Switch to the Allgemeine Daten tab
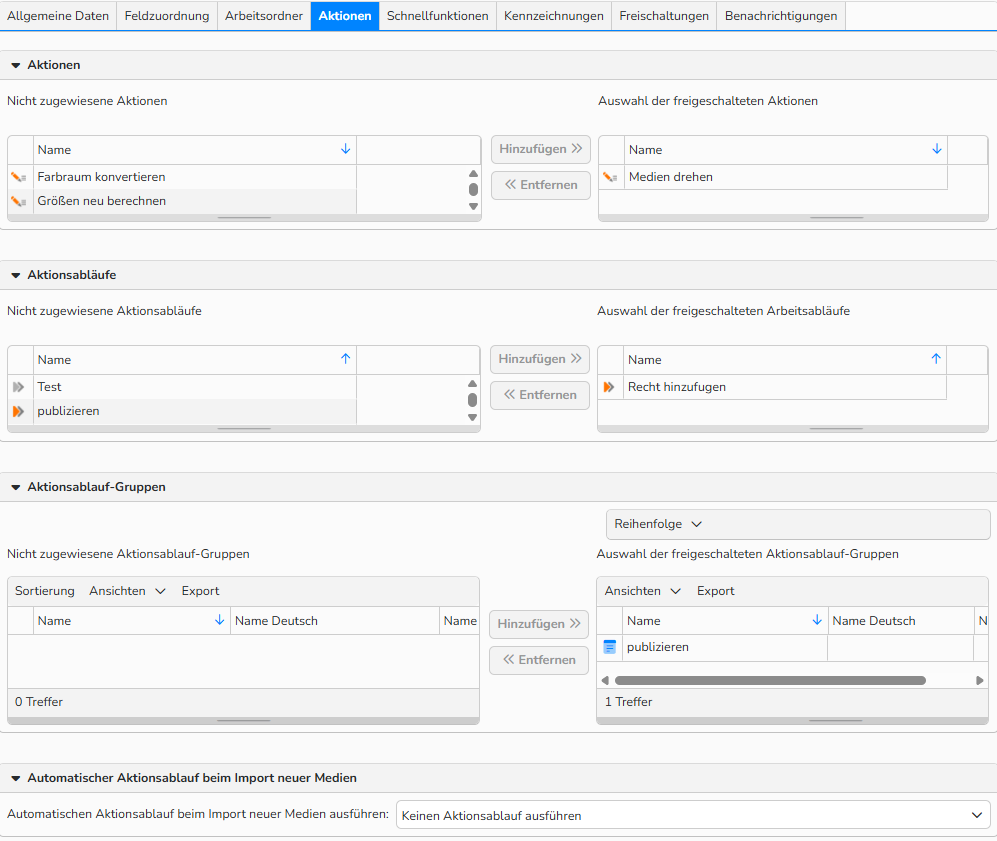The width and height of the screenshot is (997, 841). [x=58, y=16]
